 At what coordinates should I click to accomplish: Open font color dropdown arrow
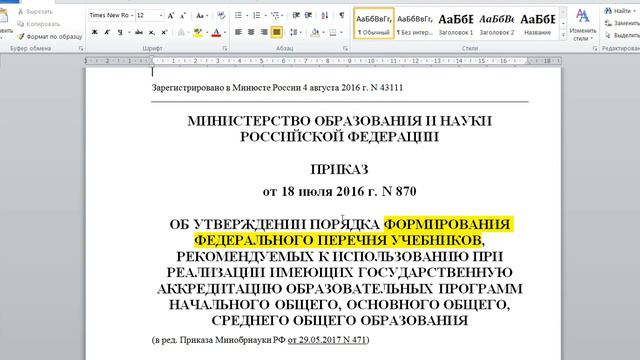(225, 32)
